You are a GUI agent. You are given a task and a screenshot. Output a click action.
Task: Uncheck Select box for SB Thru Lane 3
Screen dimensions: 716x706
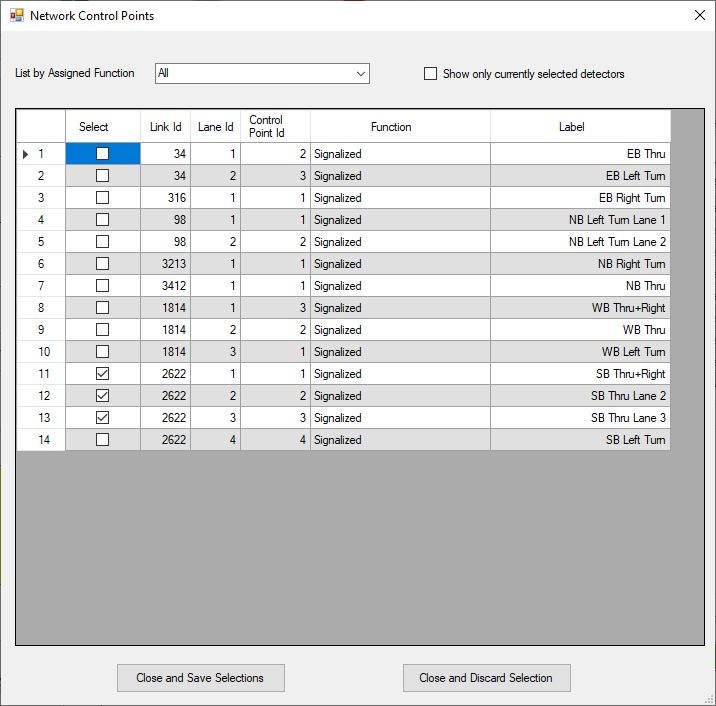click(x=102, y=417)
